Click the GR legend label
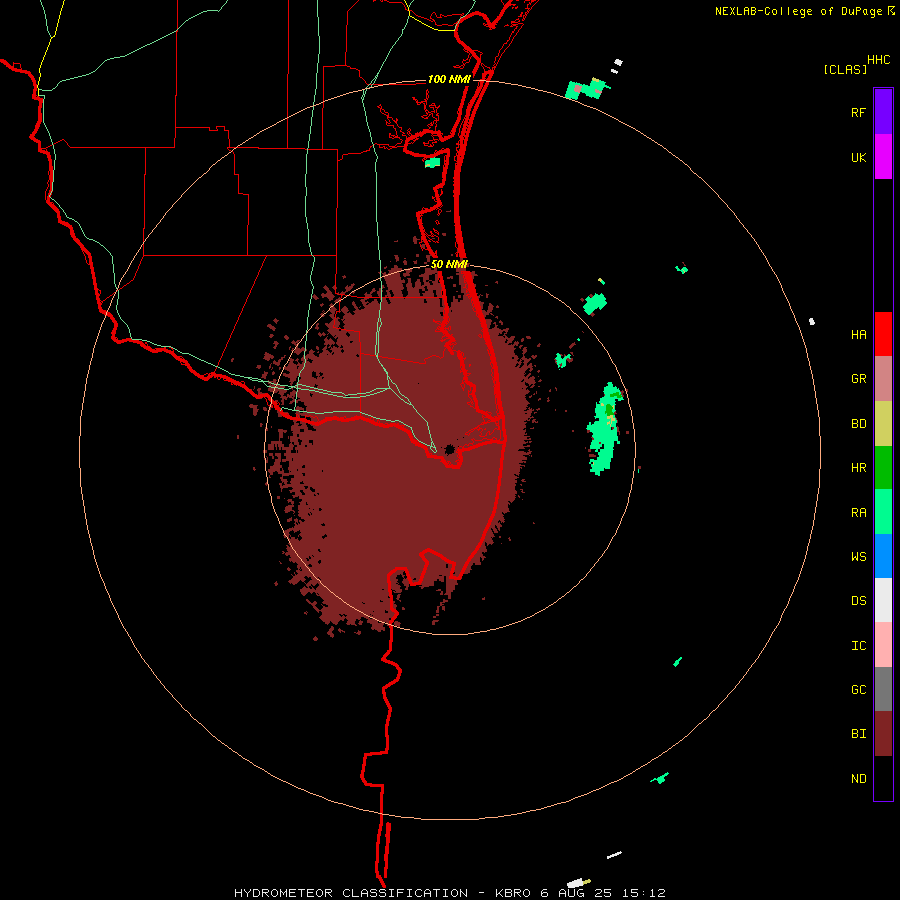 [858, 379]
